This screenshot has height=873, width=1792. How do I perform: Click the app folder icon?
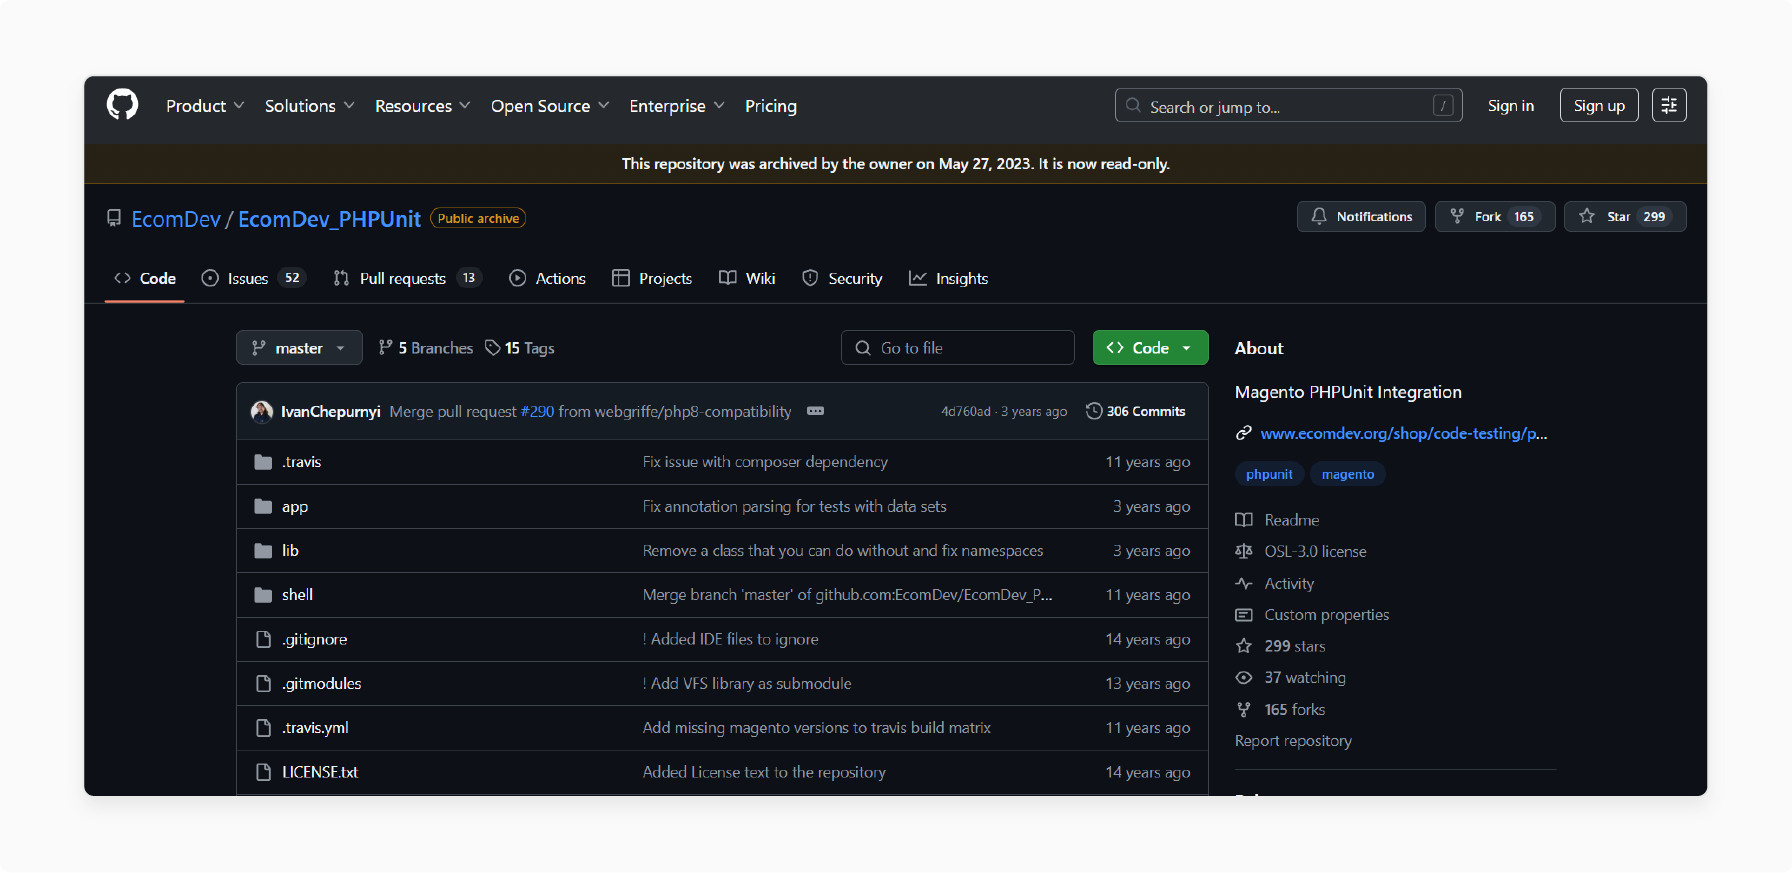click(263, 507)
